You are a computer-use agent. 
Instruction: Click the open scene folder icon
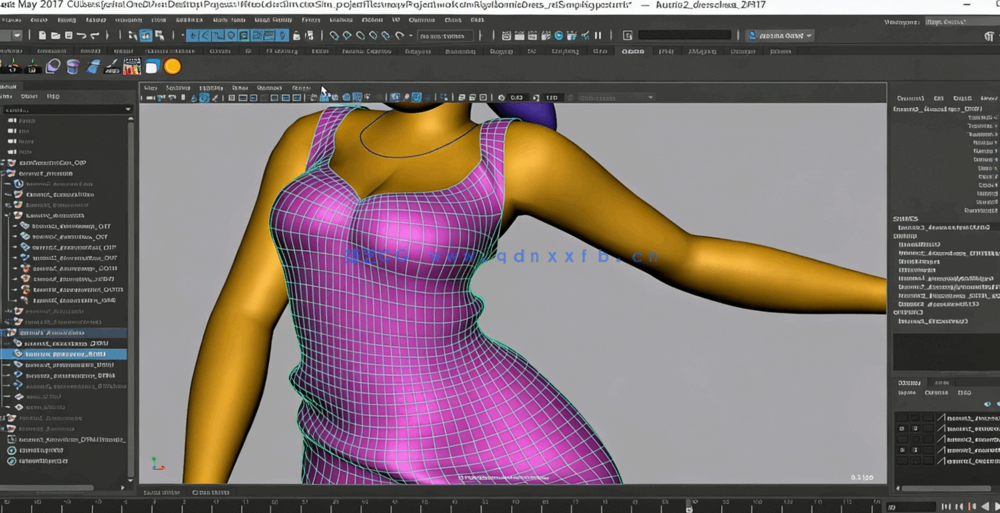(54, 36)
